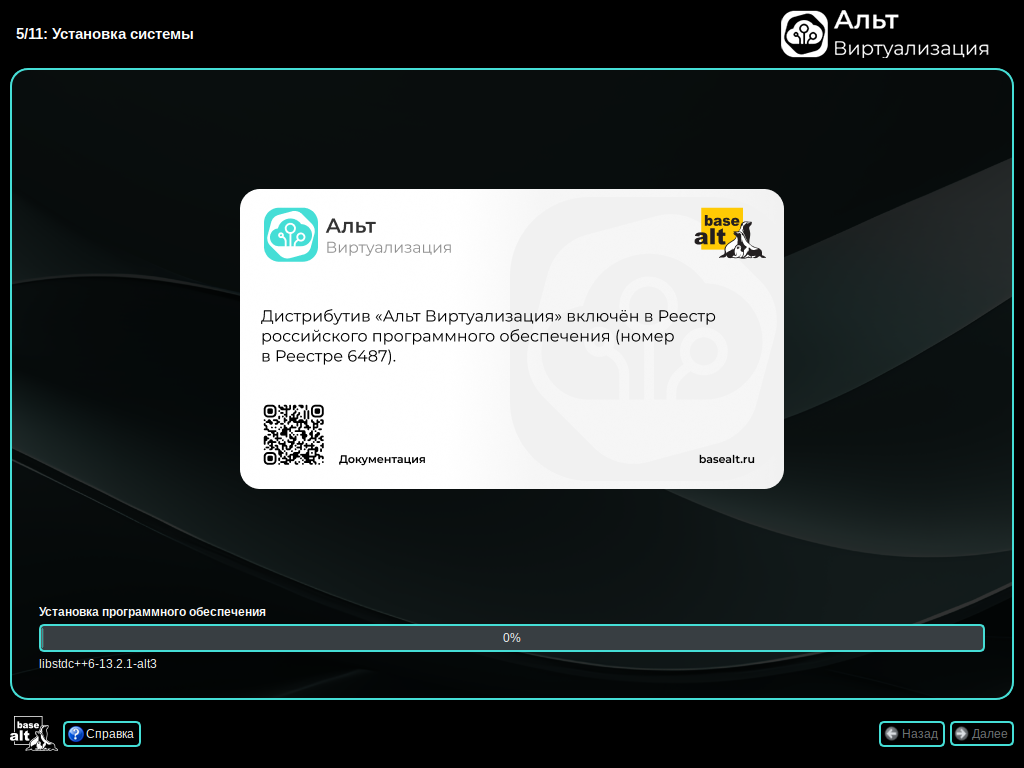
Task: Click the installation progress bar showing 0%
Action: click(x=512, y=638)
